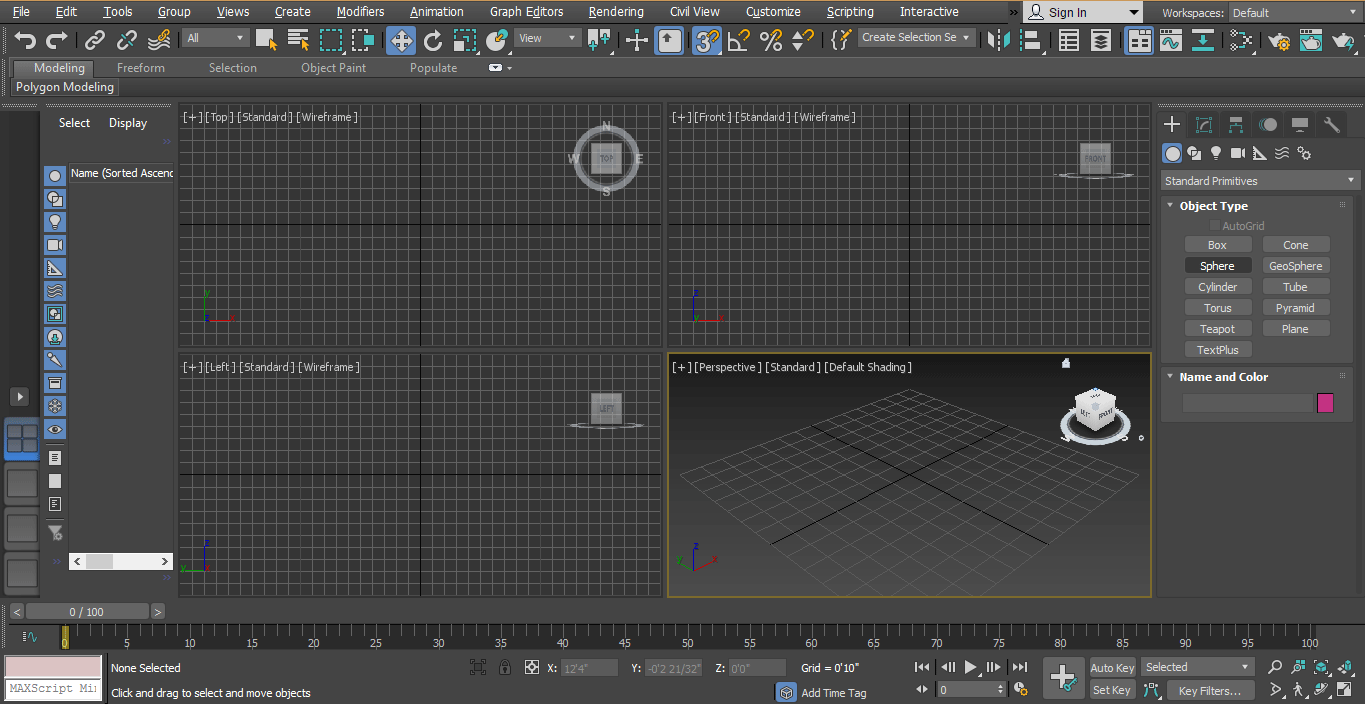The width and height of the screenshot is (1365, 704).
Task: Click the Teapot primitive button
Action: click(x=1218, y=328)
